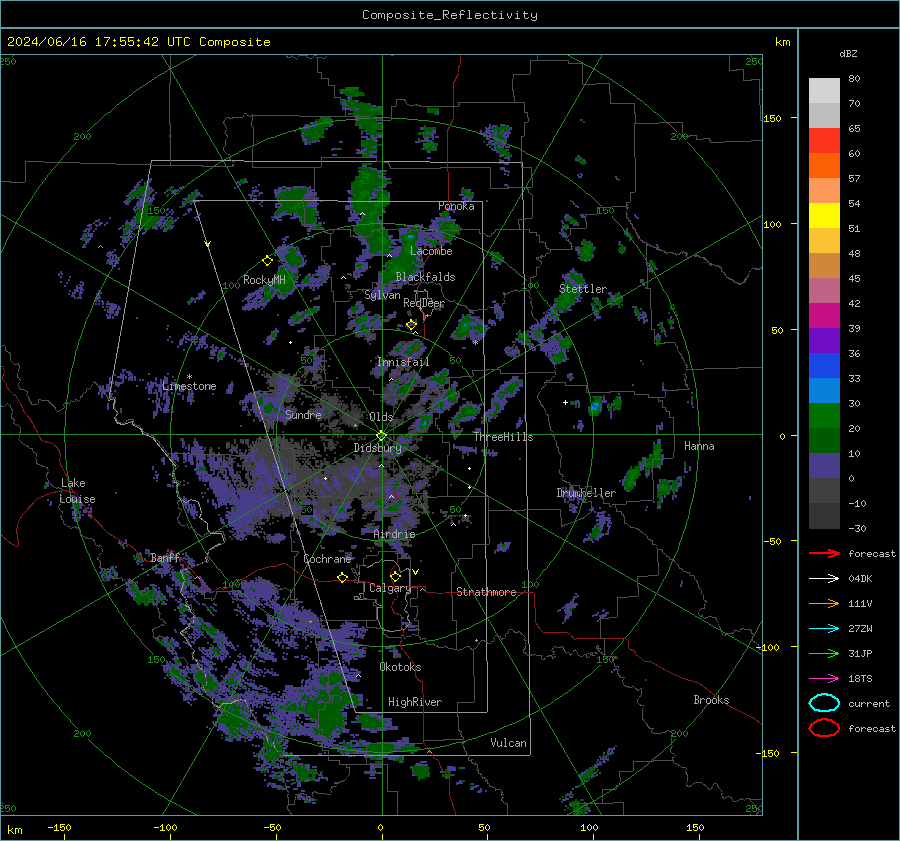Click the Lacombe map label
The image size is (900, 841).
[431, 251]
